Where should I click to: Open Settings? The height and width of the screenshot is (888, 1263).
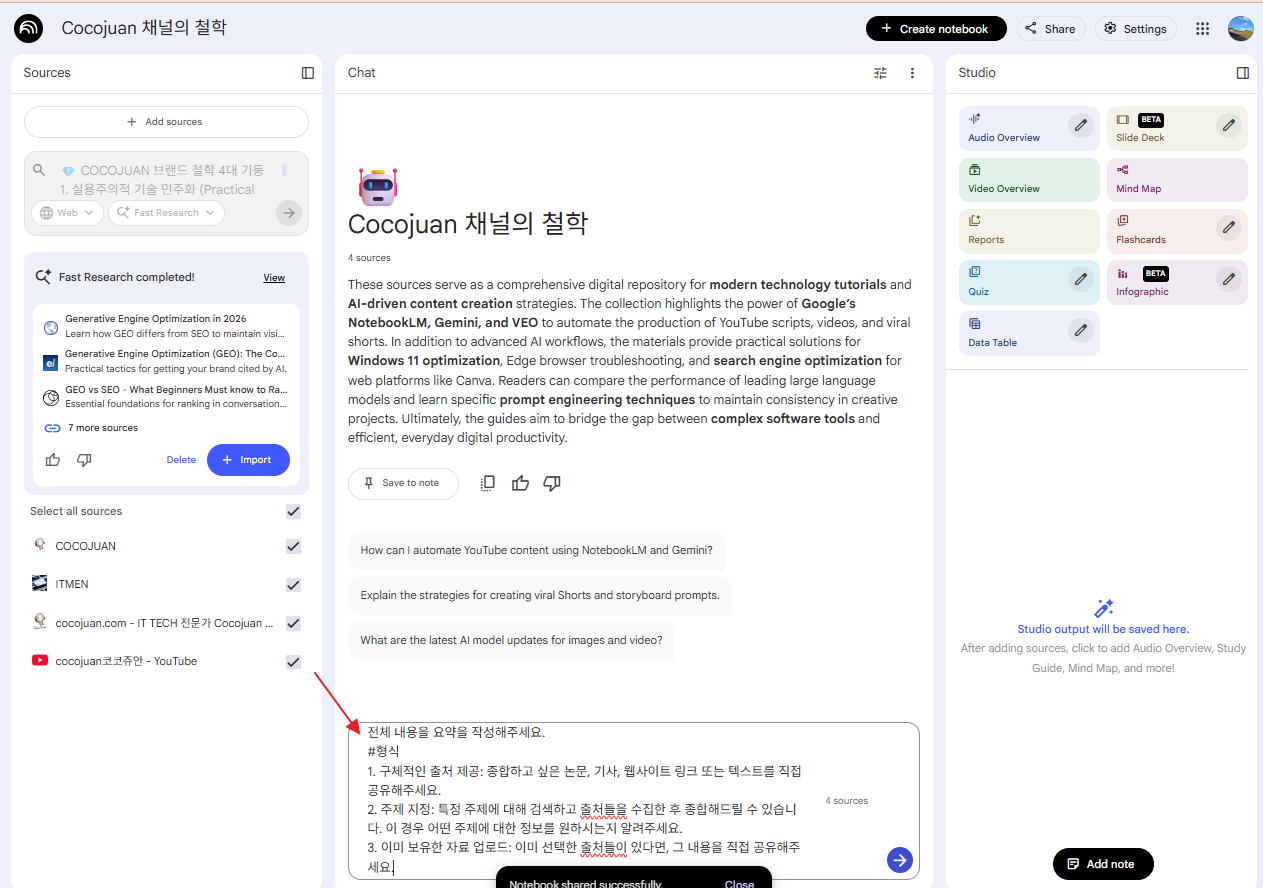pyautogui.click(x=1135, y=29)
